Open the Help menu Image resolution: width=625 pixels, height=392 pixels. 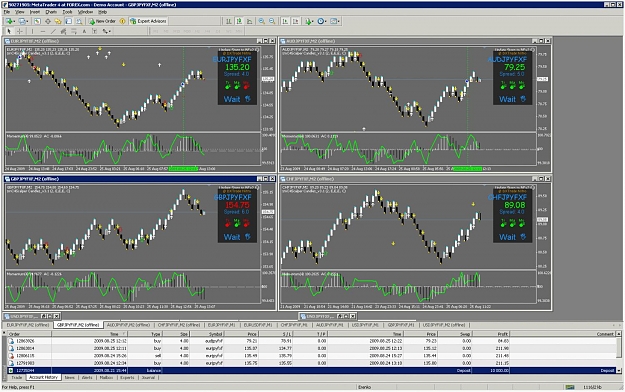pos(102,12)
